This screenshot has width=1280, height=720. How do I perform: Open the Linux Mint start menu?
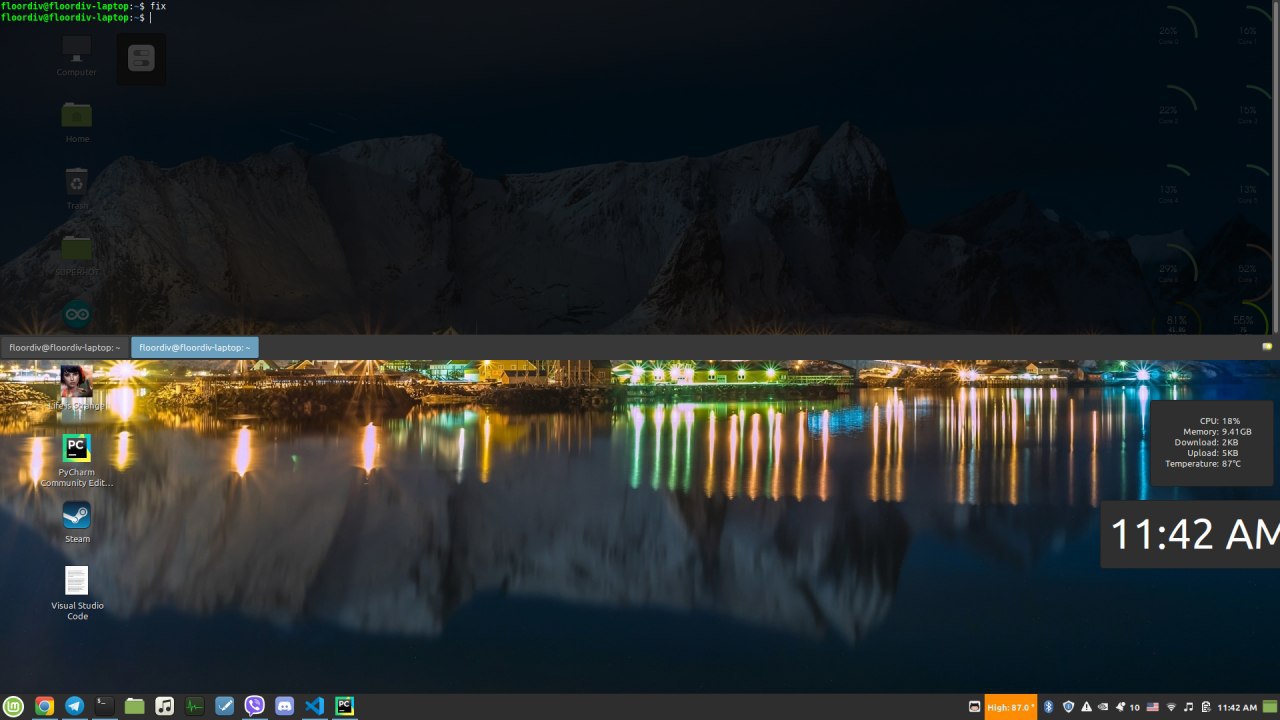click(14, 706)
